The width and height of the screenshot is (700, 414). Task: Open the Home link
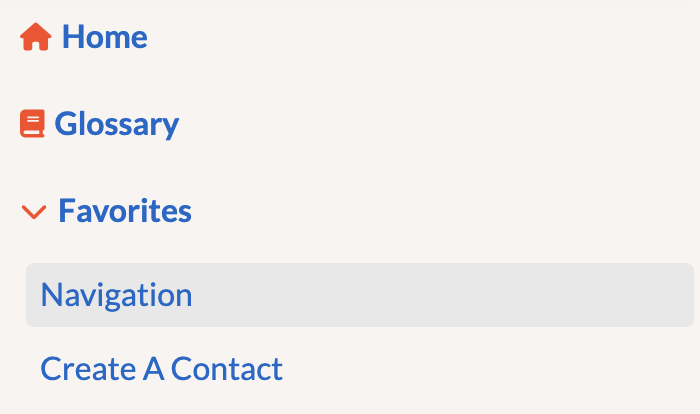(x=104, y=38)
